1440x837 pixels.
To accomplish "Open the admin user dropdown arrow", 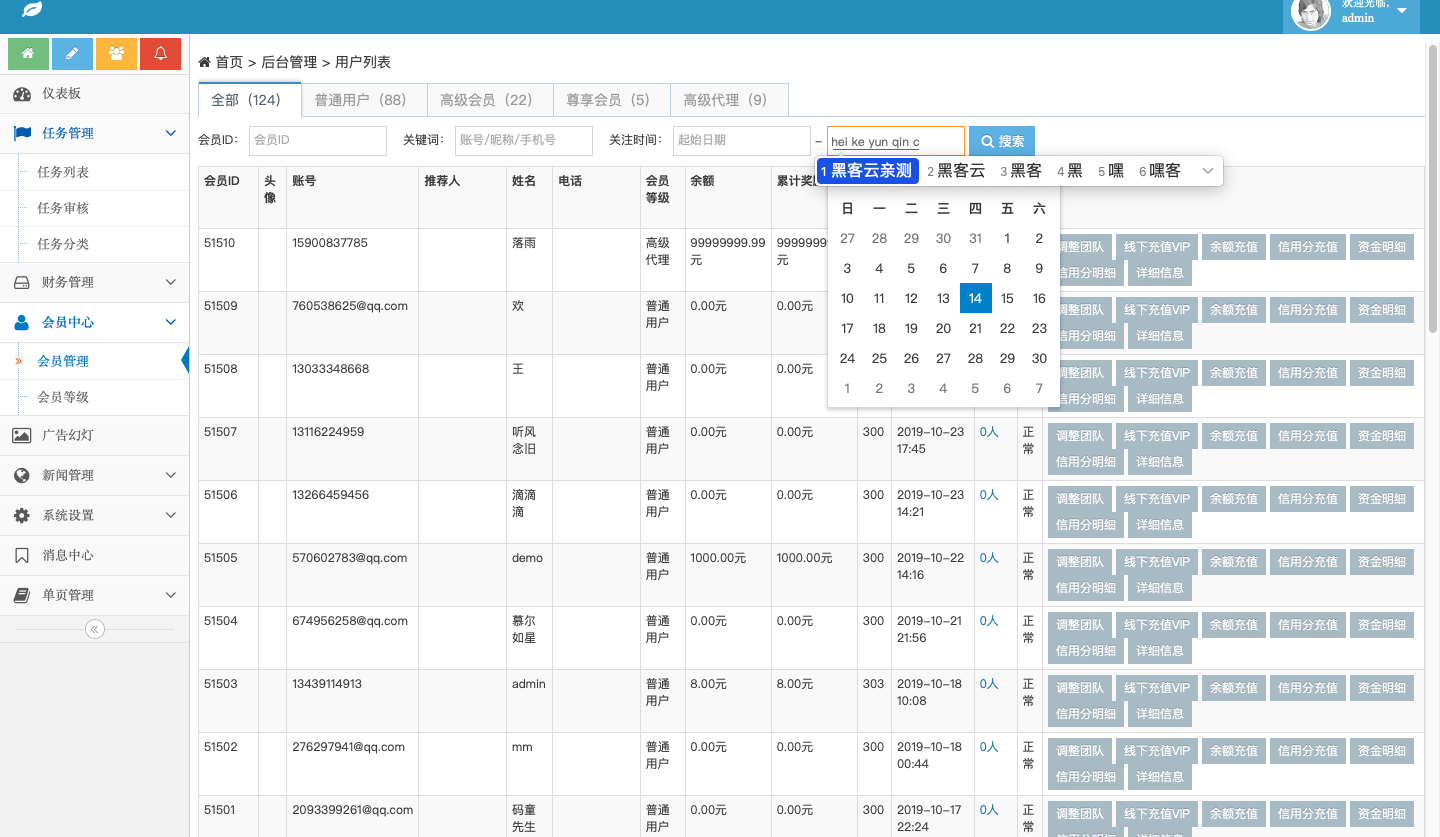I will tap(1401, 11).
